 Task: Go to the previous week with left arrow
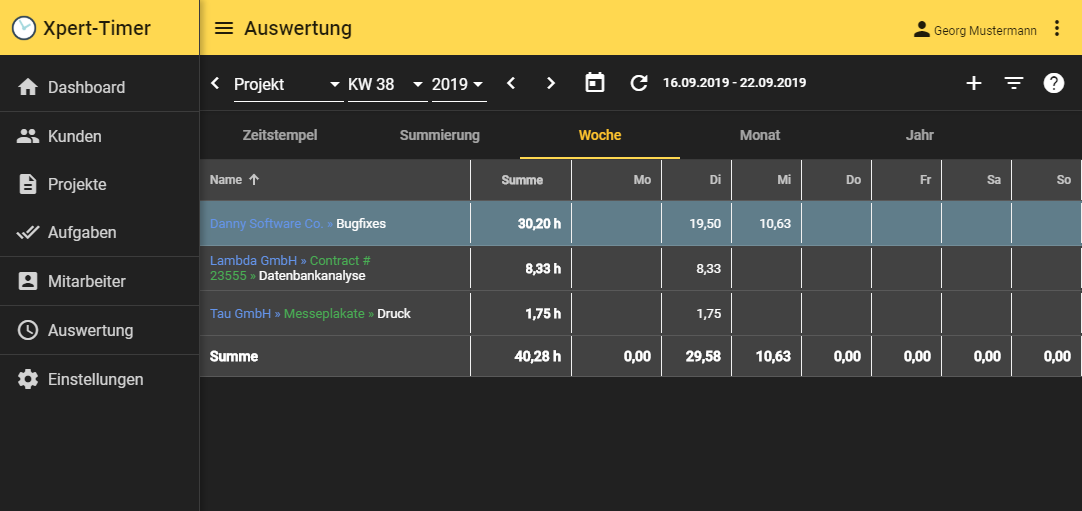tap(511, 83)
